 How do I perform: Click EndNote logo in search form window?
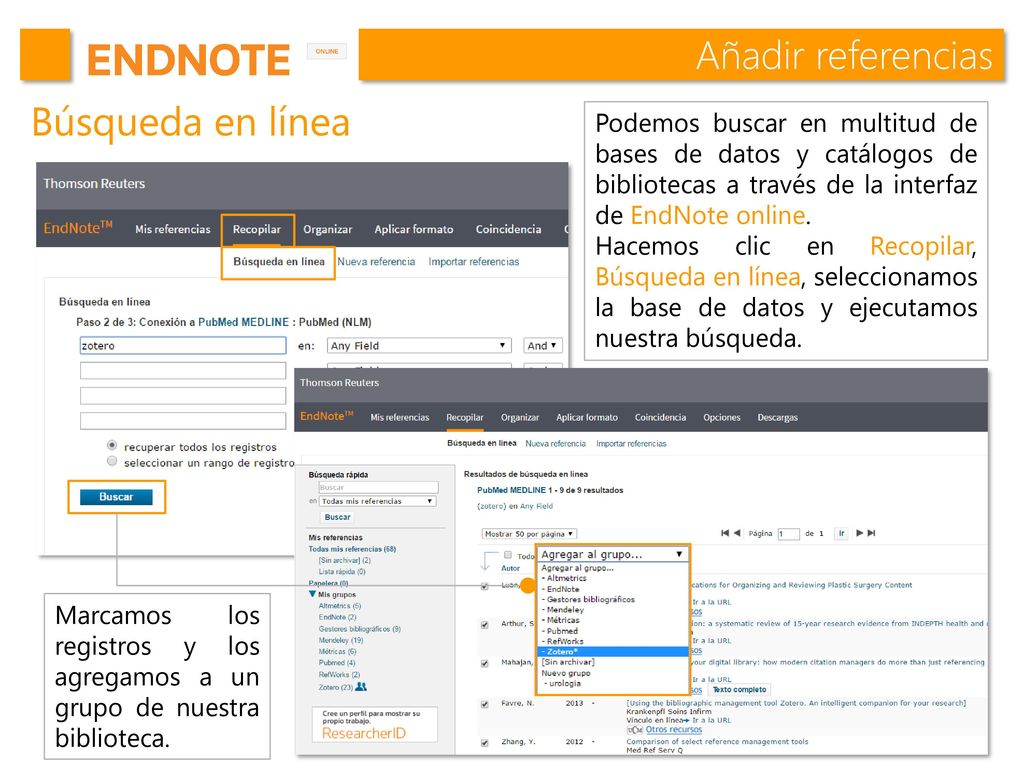(x=78, y=228)
